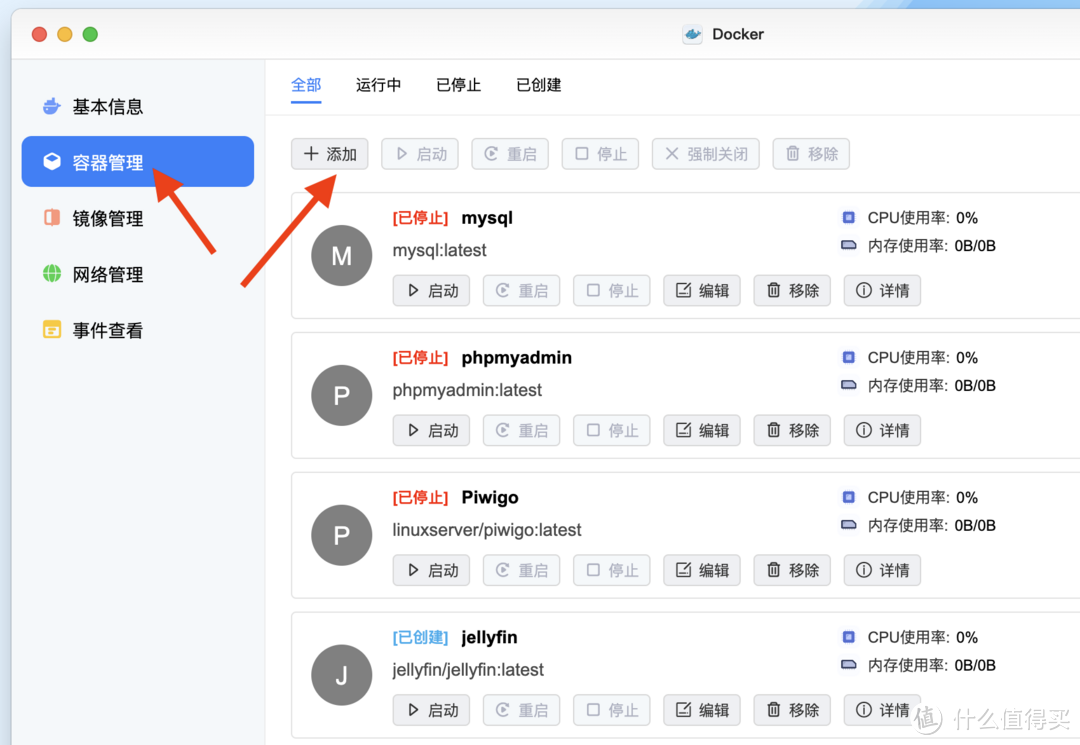Click the J avatar of jellyfin
The height and width of the screenshot is (745, 1080).
click(x=342, y=675)
